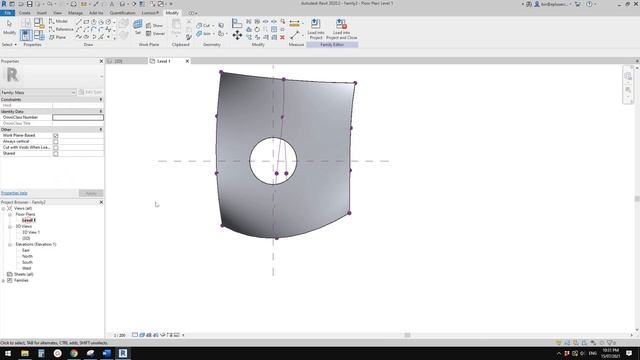Viewport: 640px width, 360px height.
Task: Toggle the Always vertical checkbox
Action: pyautogui.click(x=56, y=142)
